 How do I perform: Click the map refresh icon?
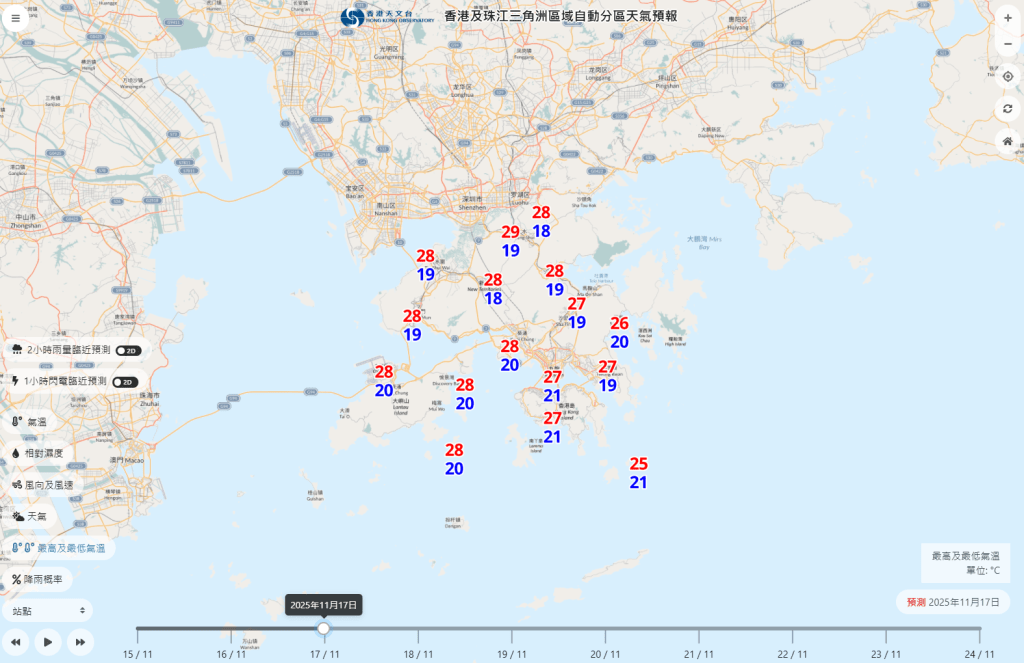tap(1008, 108)
